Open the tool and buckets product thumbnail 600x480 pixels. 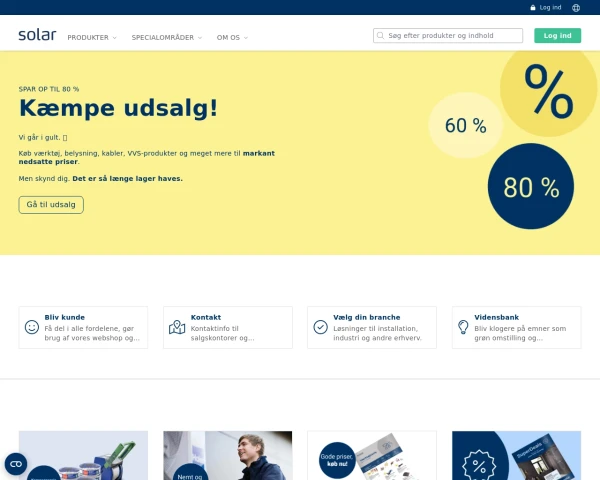coord(83,456)
